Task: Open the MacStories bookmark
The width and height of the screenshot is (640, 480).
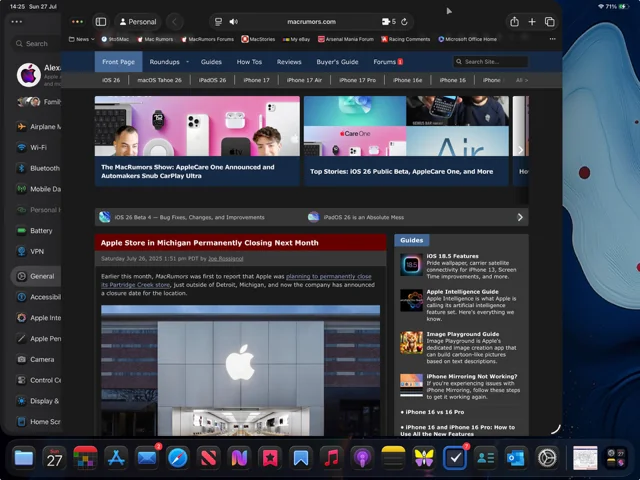Action: tap(258, 39)
